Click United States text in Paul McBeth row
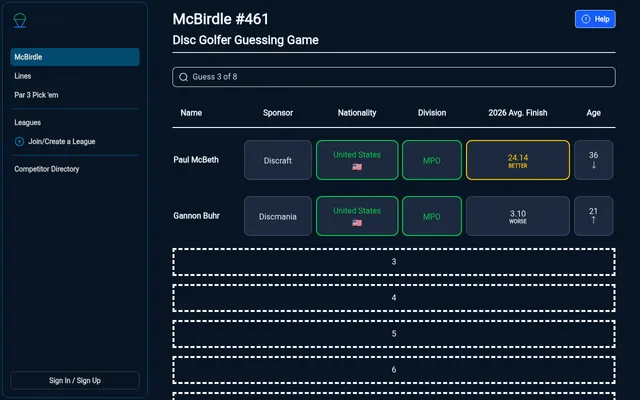Viewport: 640px width, 400px height. [357, 155]
